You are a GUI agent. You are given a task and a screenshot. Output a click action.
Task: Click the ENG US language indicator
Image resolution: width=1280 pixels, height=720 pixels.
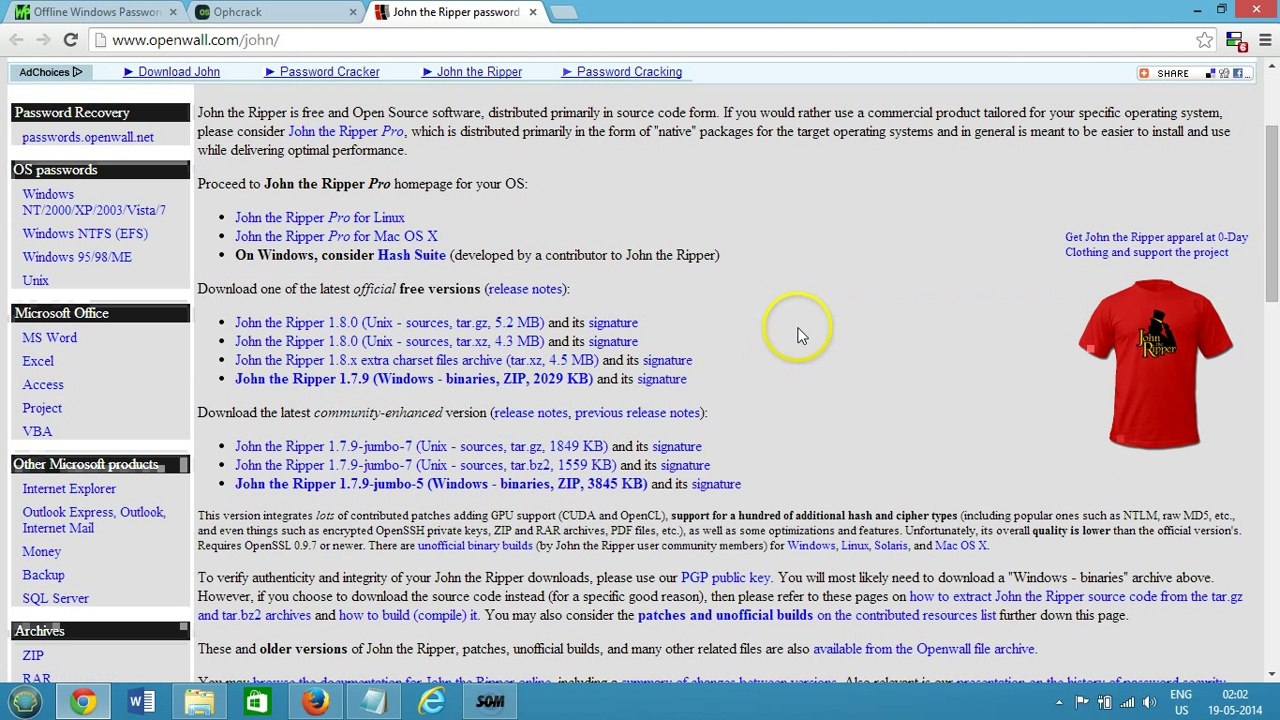click(1180, 702)
